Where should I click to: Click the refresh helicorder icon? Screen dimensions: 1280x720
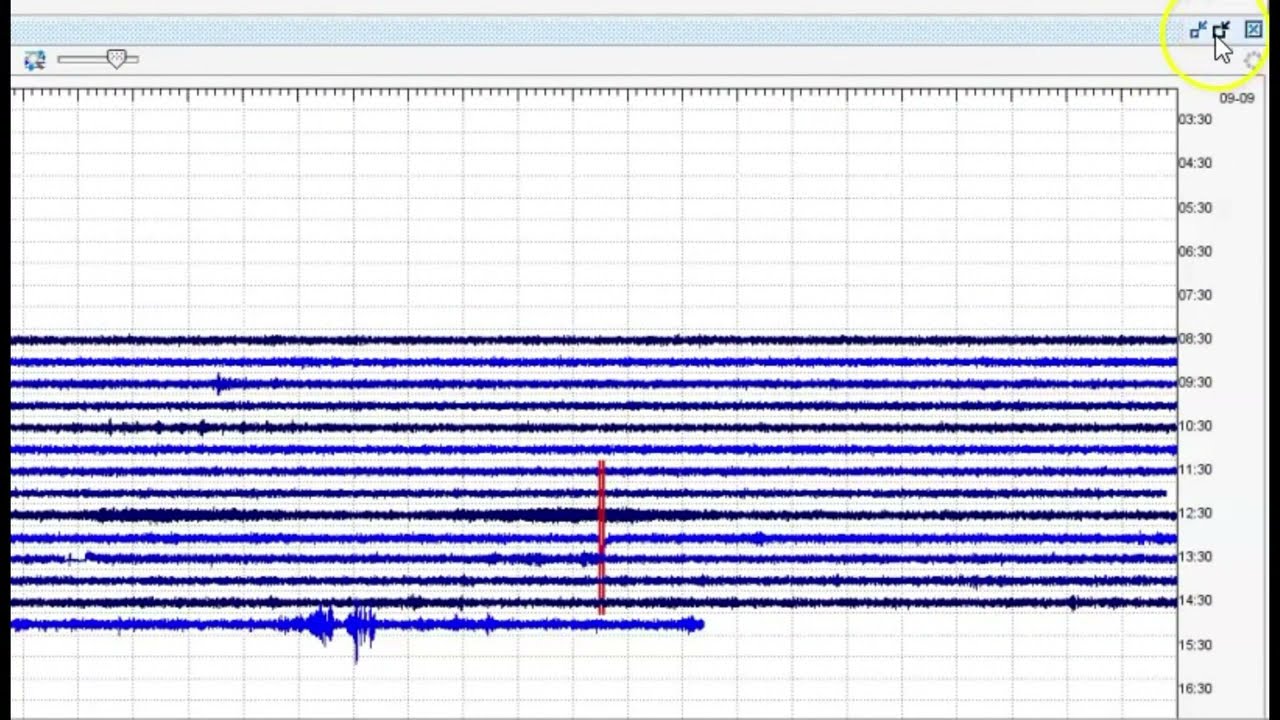(x=35, y=60)
